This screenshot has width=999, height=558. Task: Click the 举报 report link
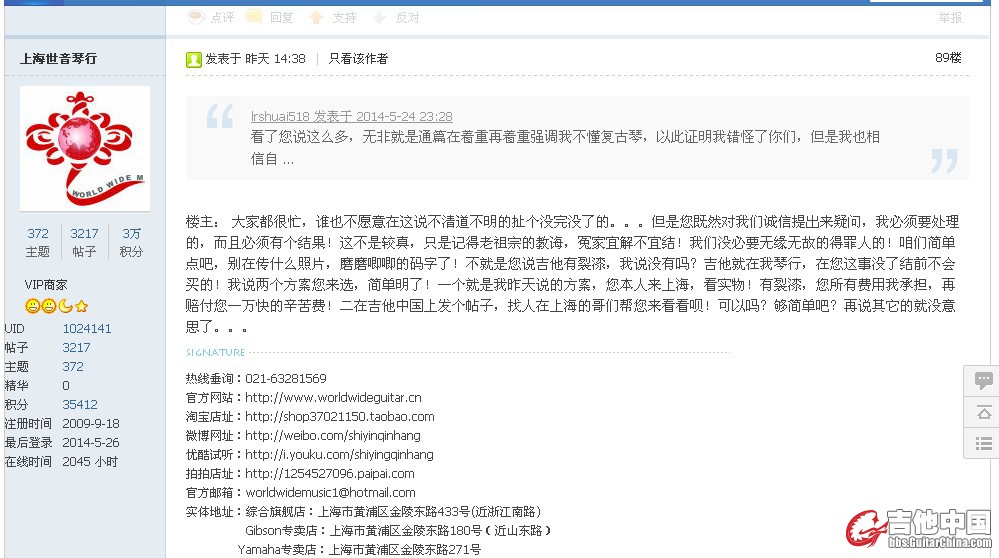950,17
